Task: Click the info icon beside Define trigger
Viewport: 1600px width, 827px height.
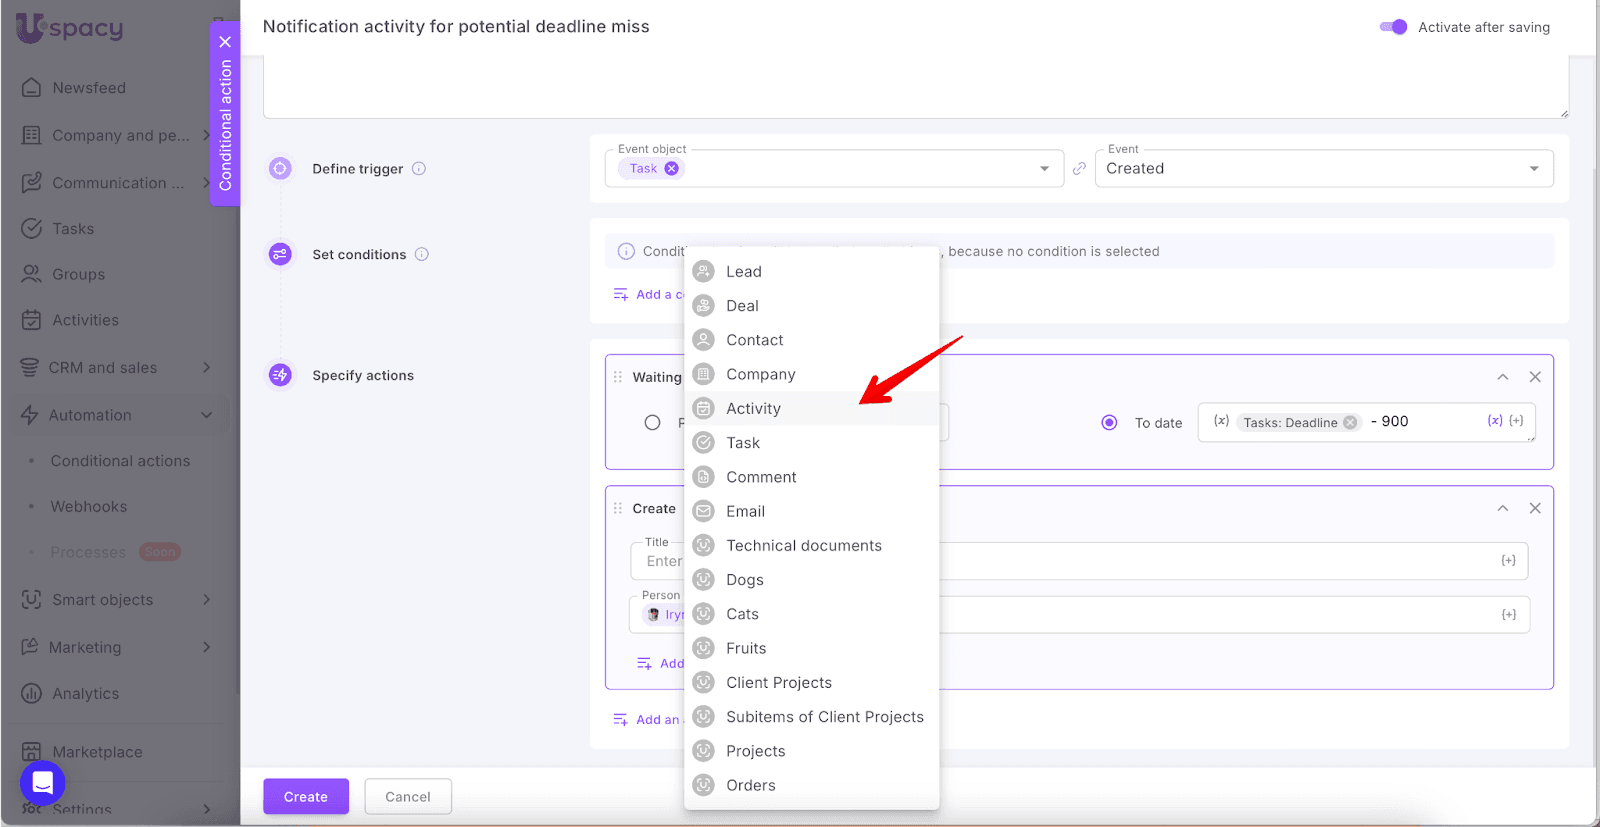Action: [x=419, y=169]
